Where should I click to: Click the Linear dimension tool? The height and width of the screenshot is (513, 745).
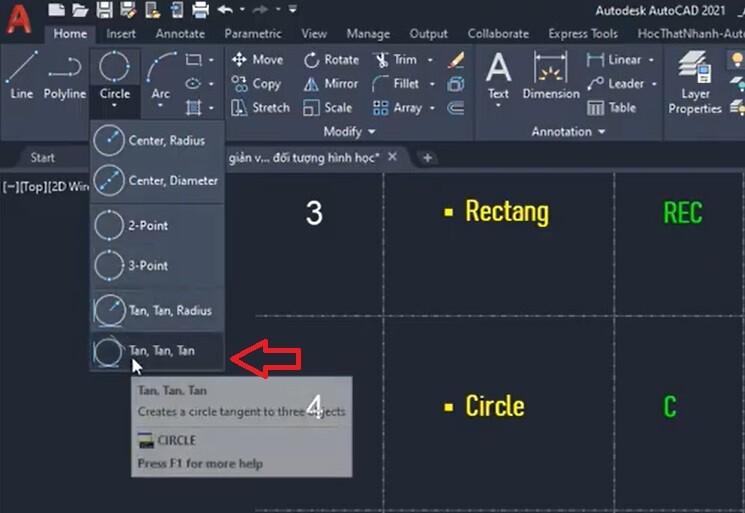tap(613, 60)
